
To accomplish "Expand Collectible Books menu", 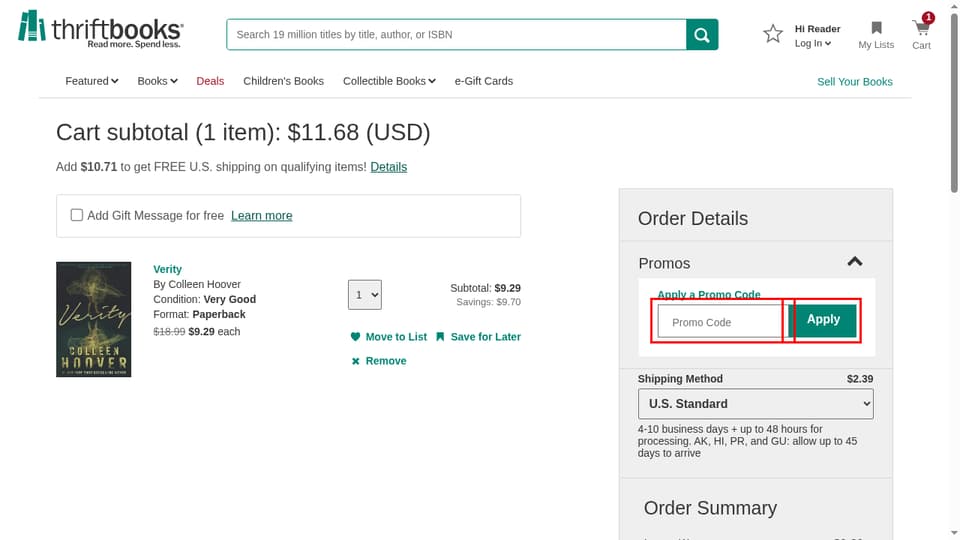I will 389,81.
